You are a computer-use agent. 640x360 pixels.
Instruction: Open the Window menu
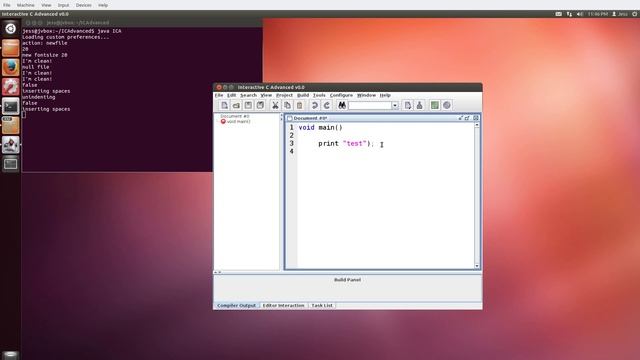(366, 95)
